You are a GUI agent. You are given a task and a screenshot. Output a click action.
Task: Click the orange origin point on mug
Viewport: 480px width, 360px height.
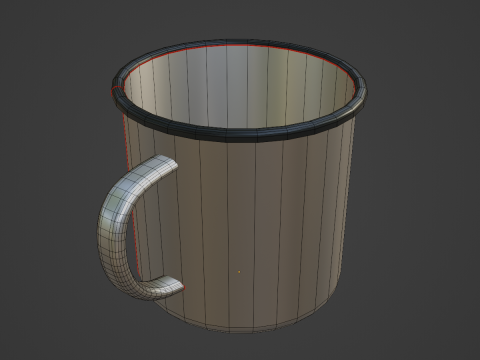point(239,272)
